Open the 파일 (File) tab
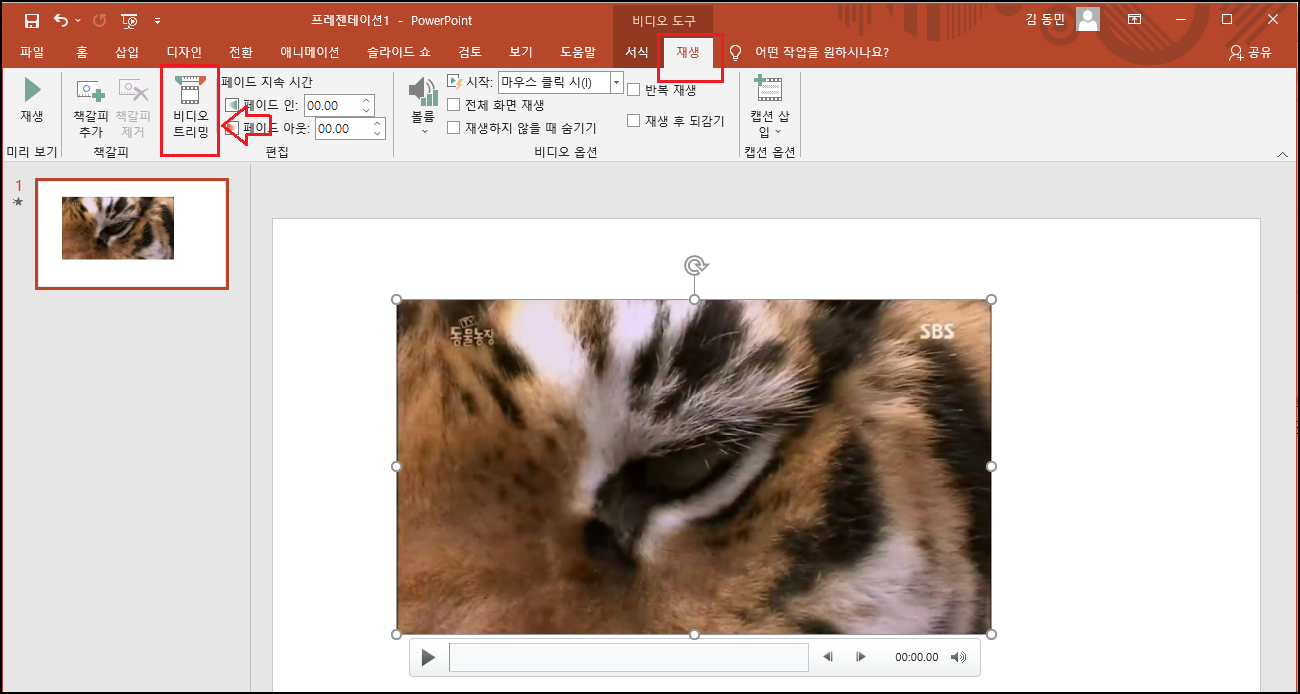 click(x=32, y=52)
